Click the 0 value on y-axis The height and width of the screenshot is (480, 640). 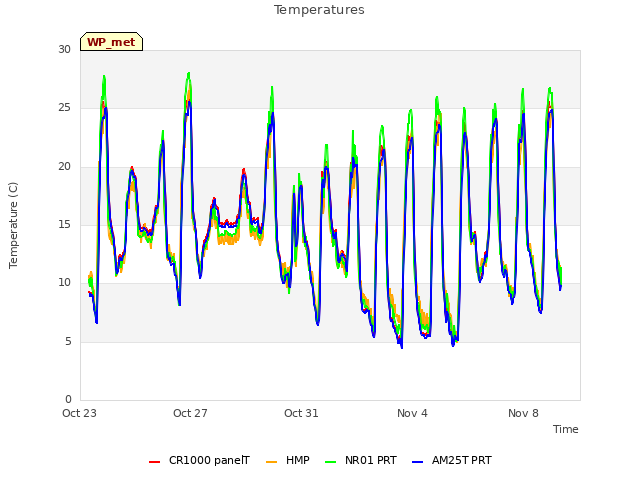tap(68, 399)
